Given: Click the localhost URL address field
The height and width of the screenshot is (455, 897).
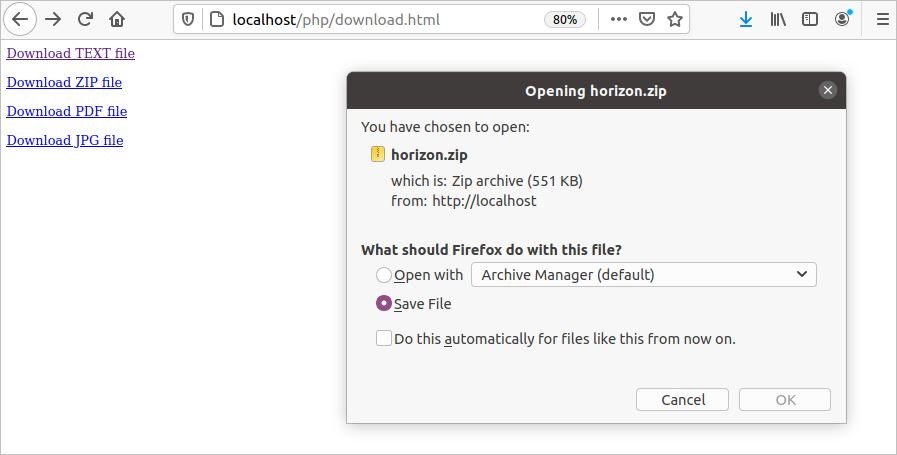Looking at the screenshot, I should (380, 19).
